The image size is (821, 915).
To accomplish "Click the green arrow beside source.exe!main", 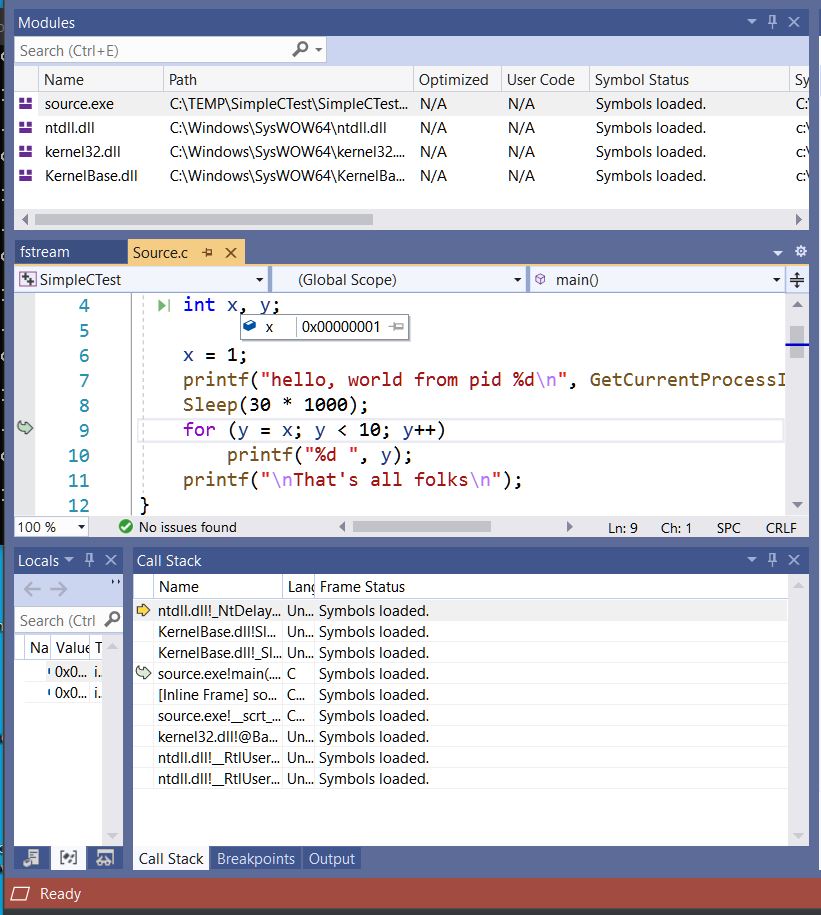I will 143,673.
